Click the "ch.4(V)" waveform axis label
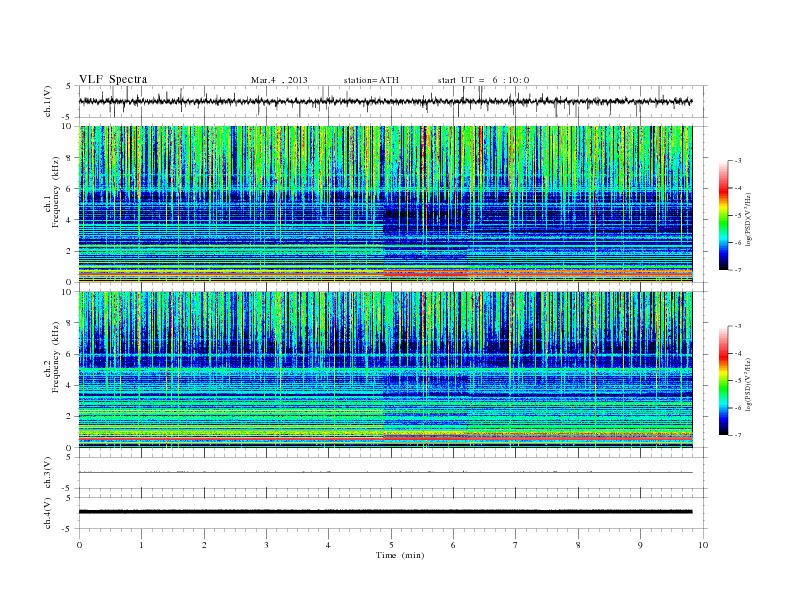Viewport: 792px width, 612px height. tap(47, 514)
